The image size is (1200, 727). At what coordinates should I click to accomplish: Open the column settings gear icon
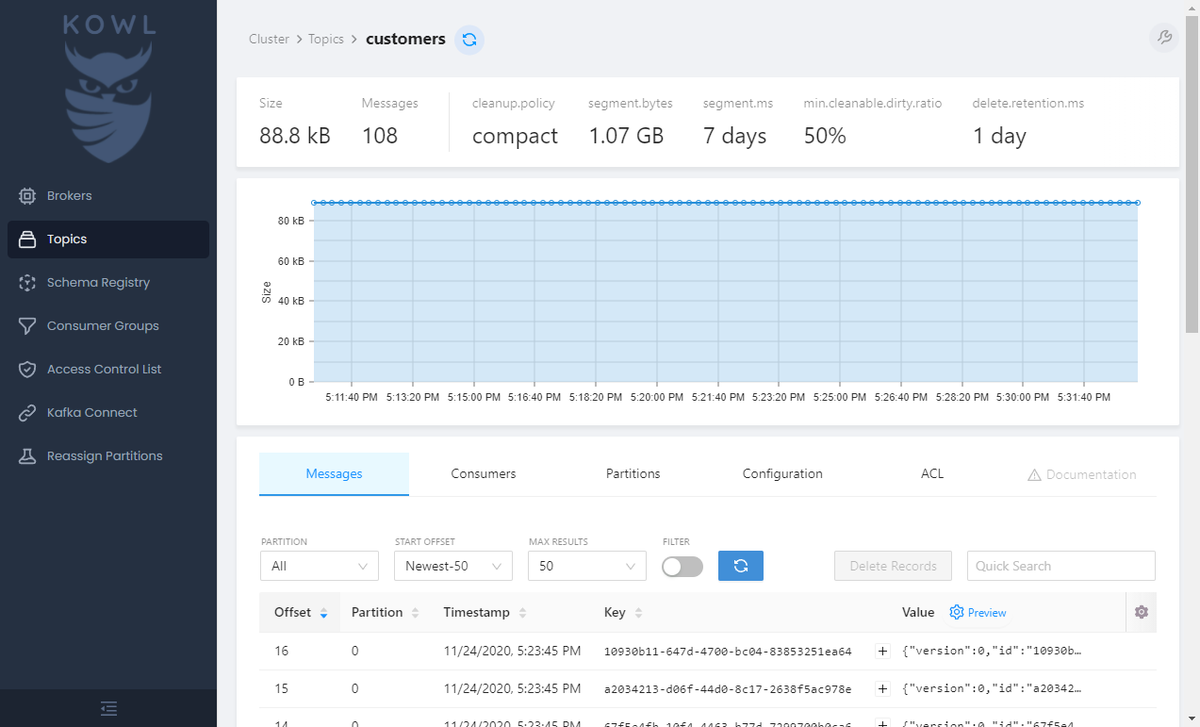click(1142, 612)
